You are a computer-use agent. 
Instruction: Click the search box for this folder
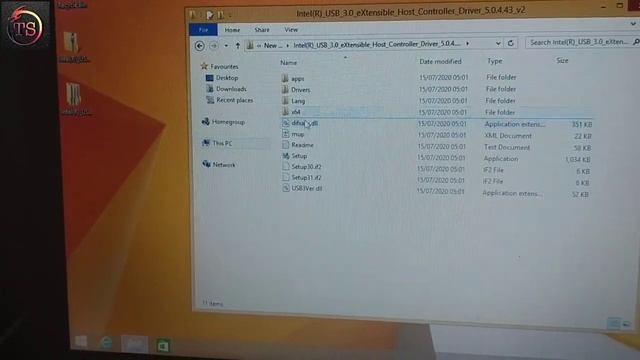(582, 42)
